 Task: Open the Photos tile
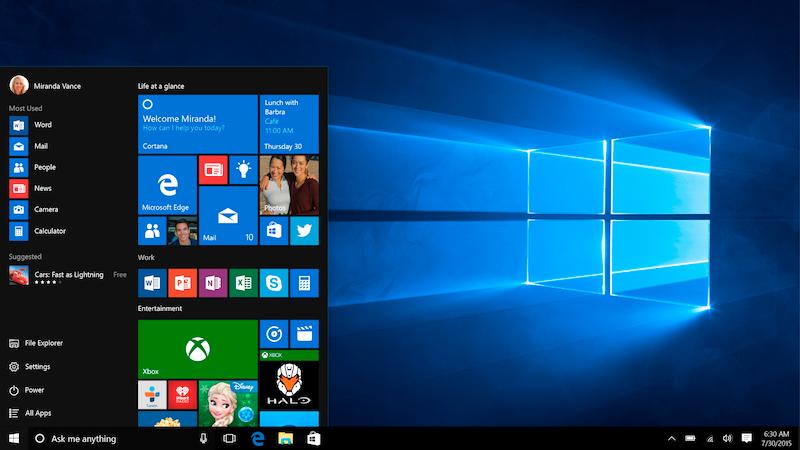click(x=289, y=185)
